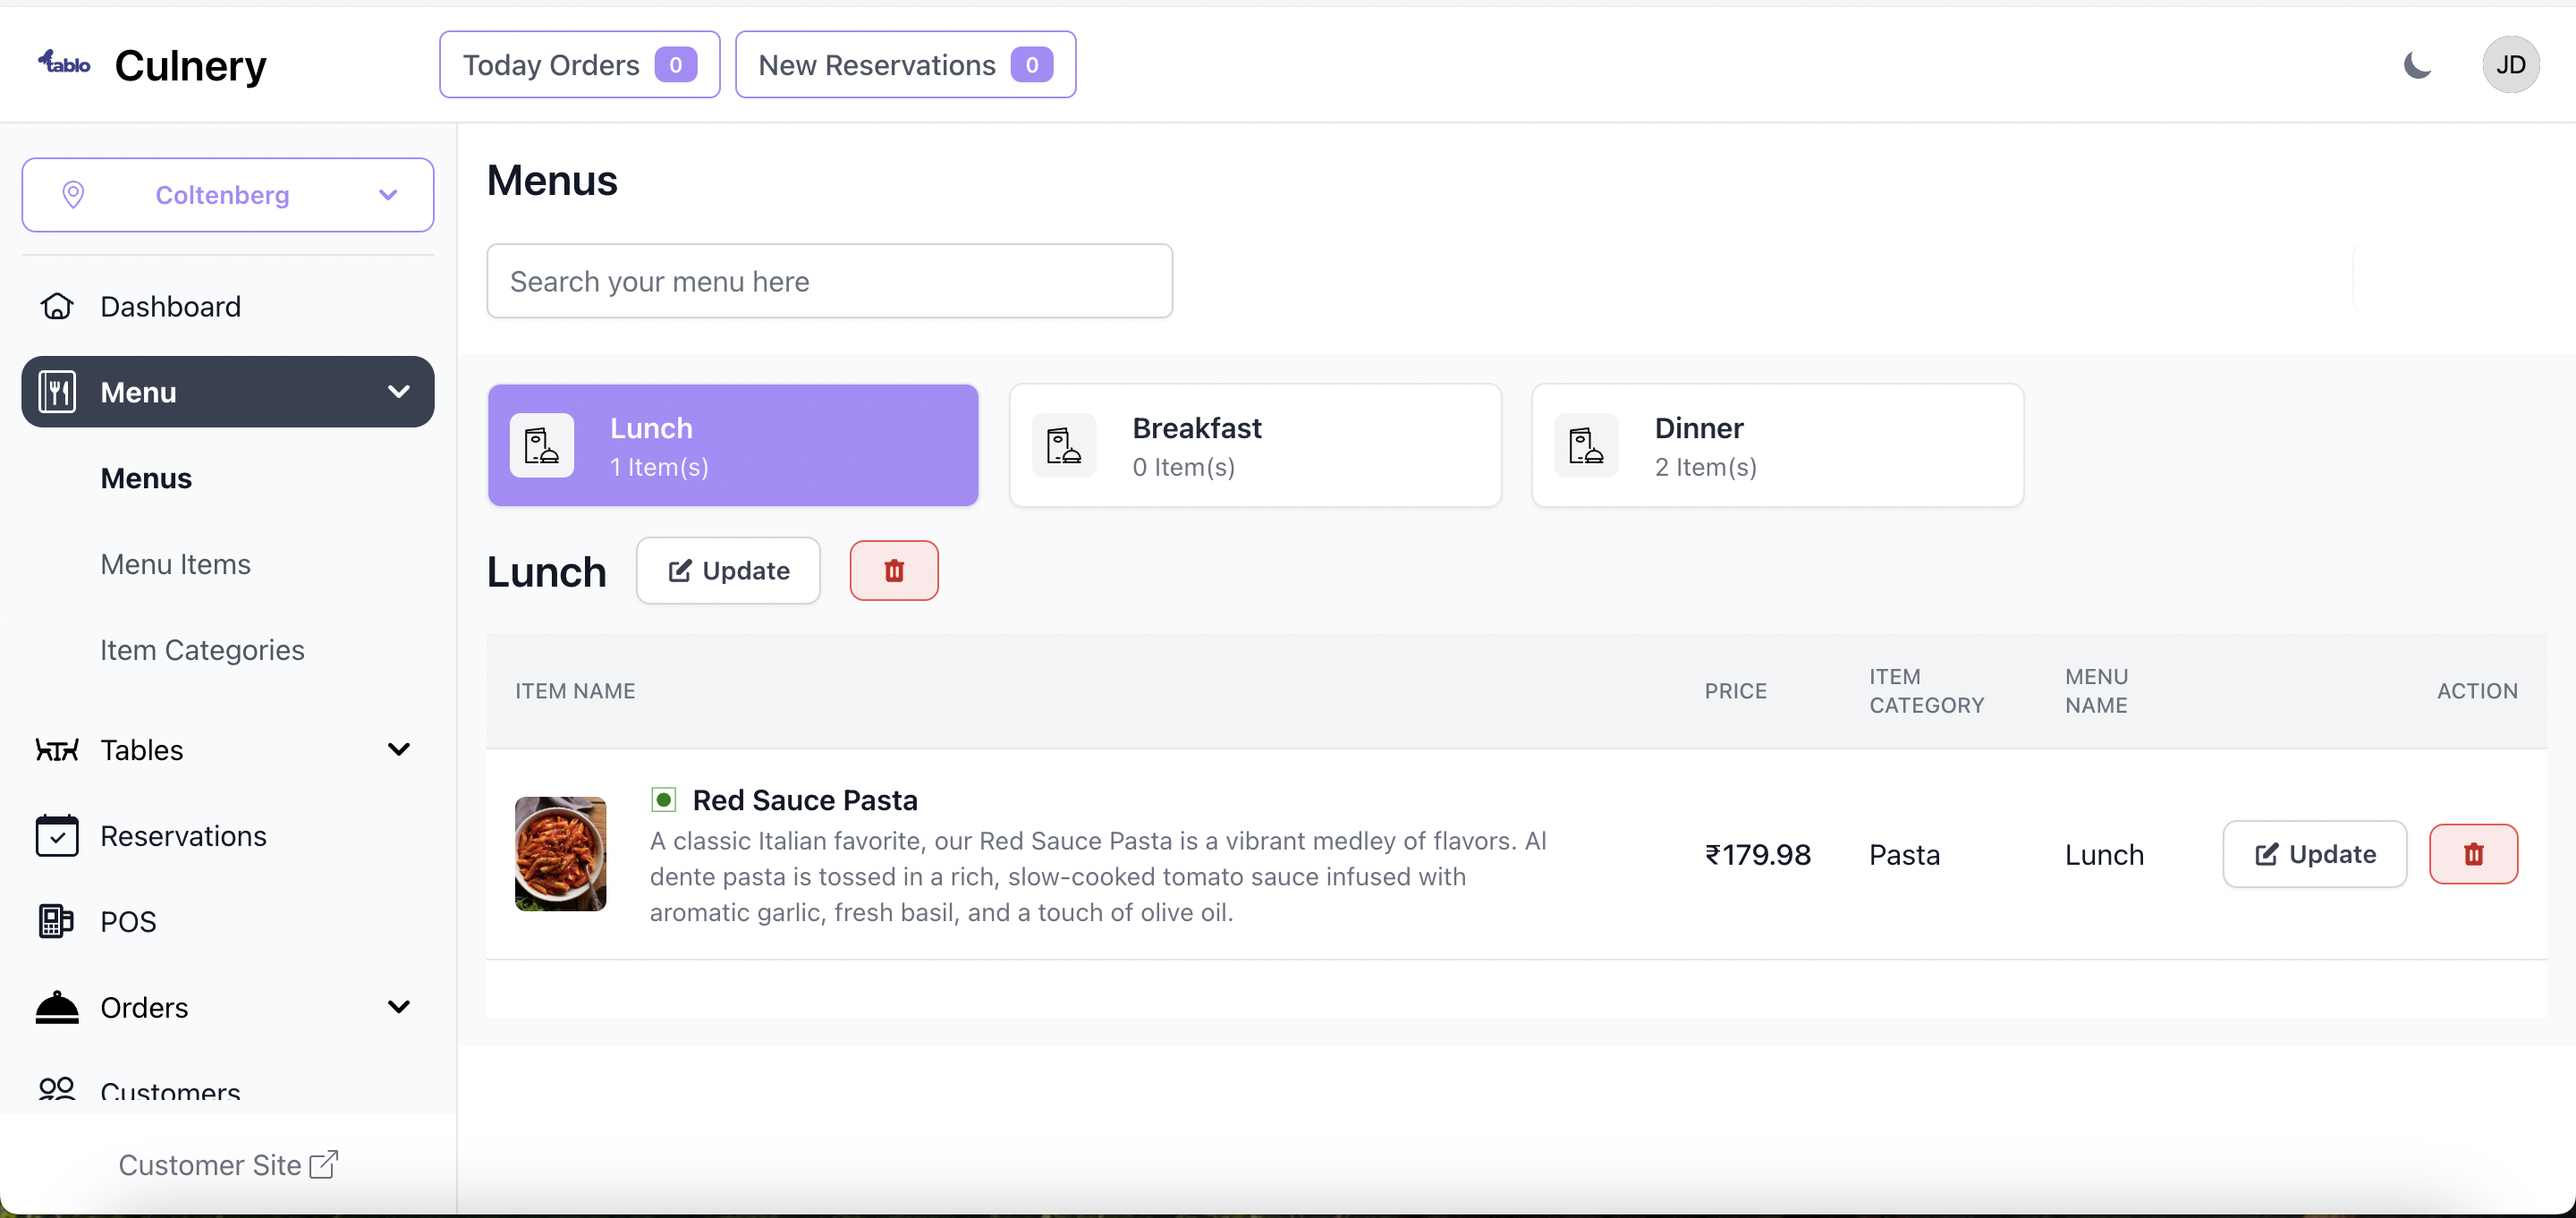
Task: Expand the Tables sidebar section
Action: point(398,750)
